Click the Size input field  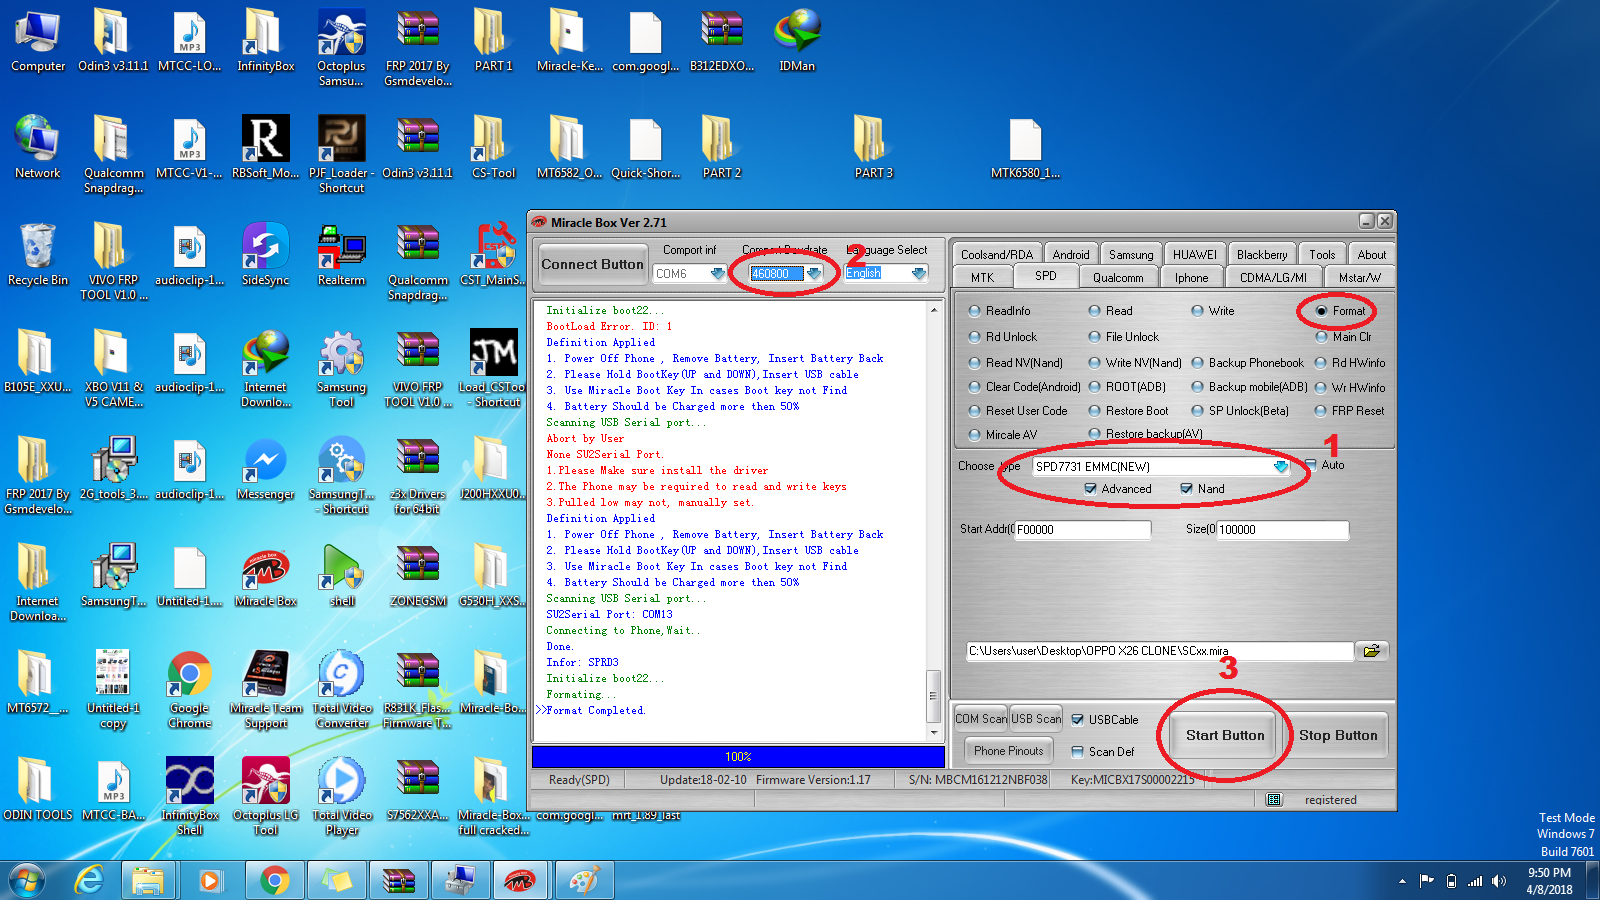click(1283, 530)
